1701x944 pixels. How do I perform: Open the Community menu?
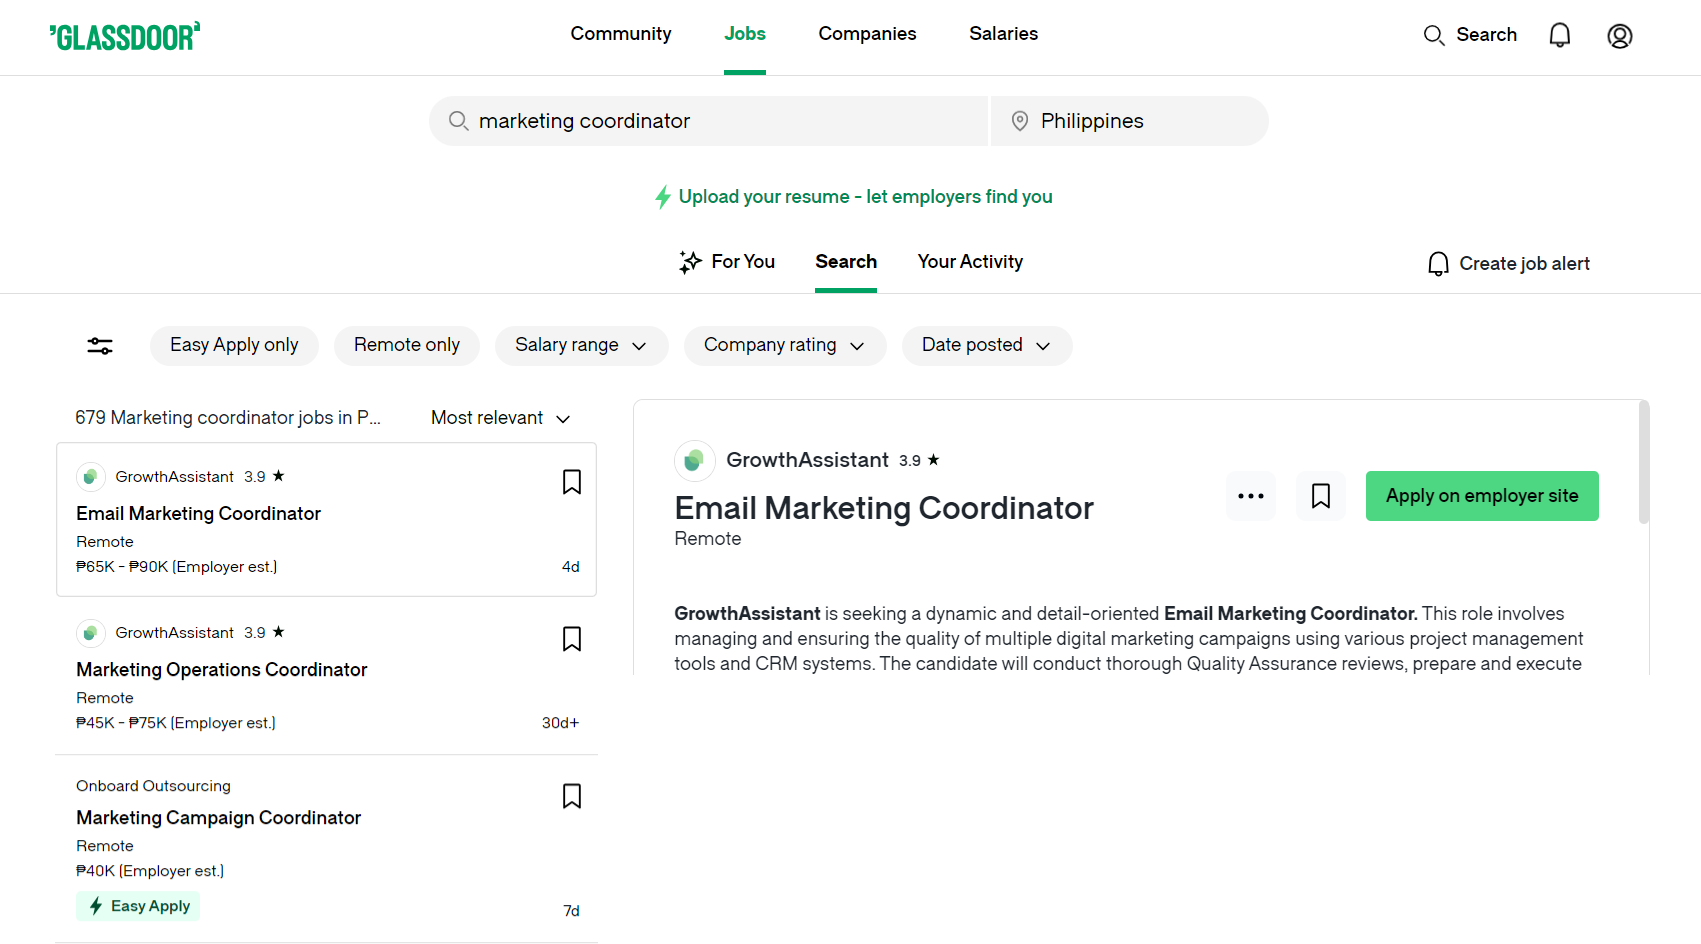click(x=621, y=34)
